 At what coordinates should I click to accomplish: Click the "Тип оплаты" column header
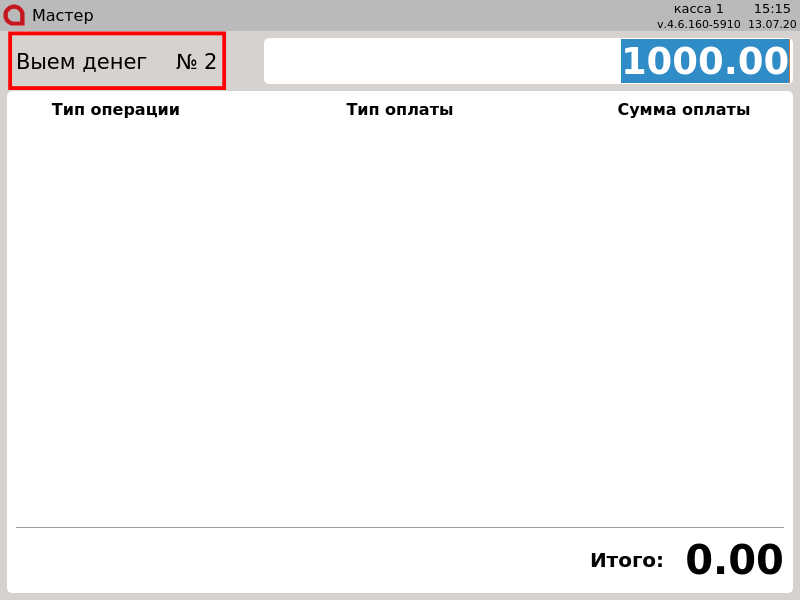pyautogui.click(x=400, y=110)
